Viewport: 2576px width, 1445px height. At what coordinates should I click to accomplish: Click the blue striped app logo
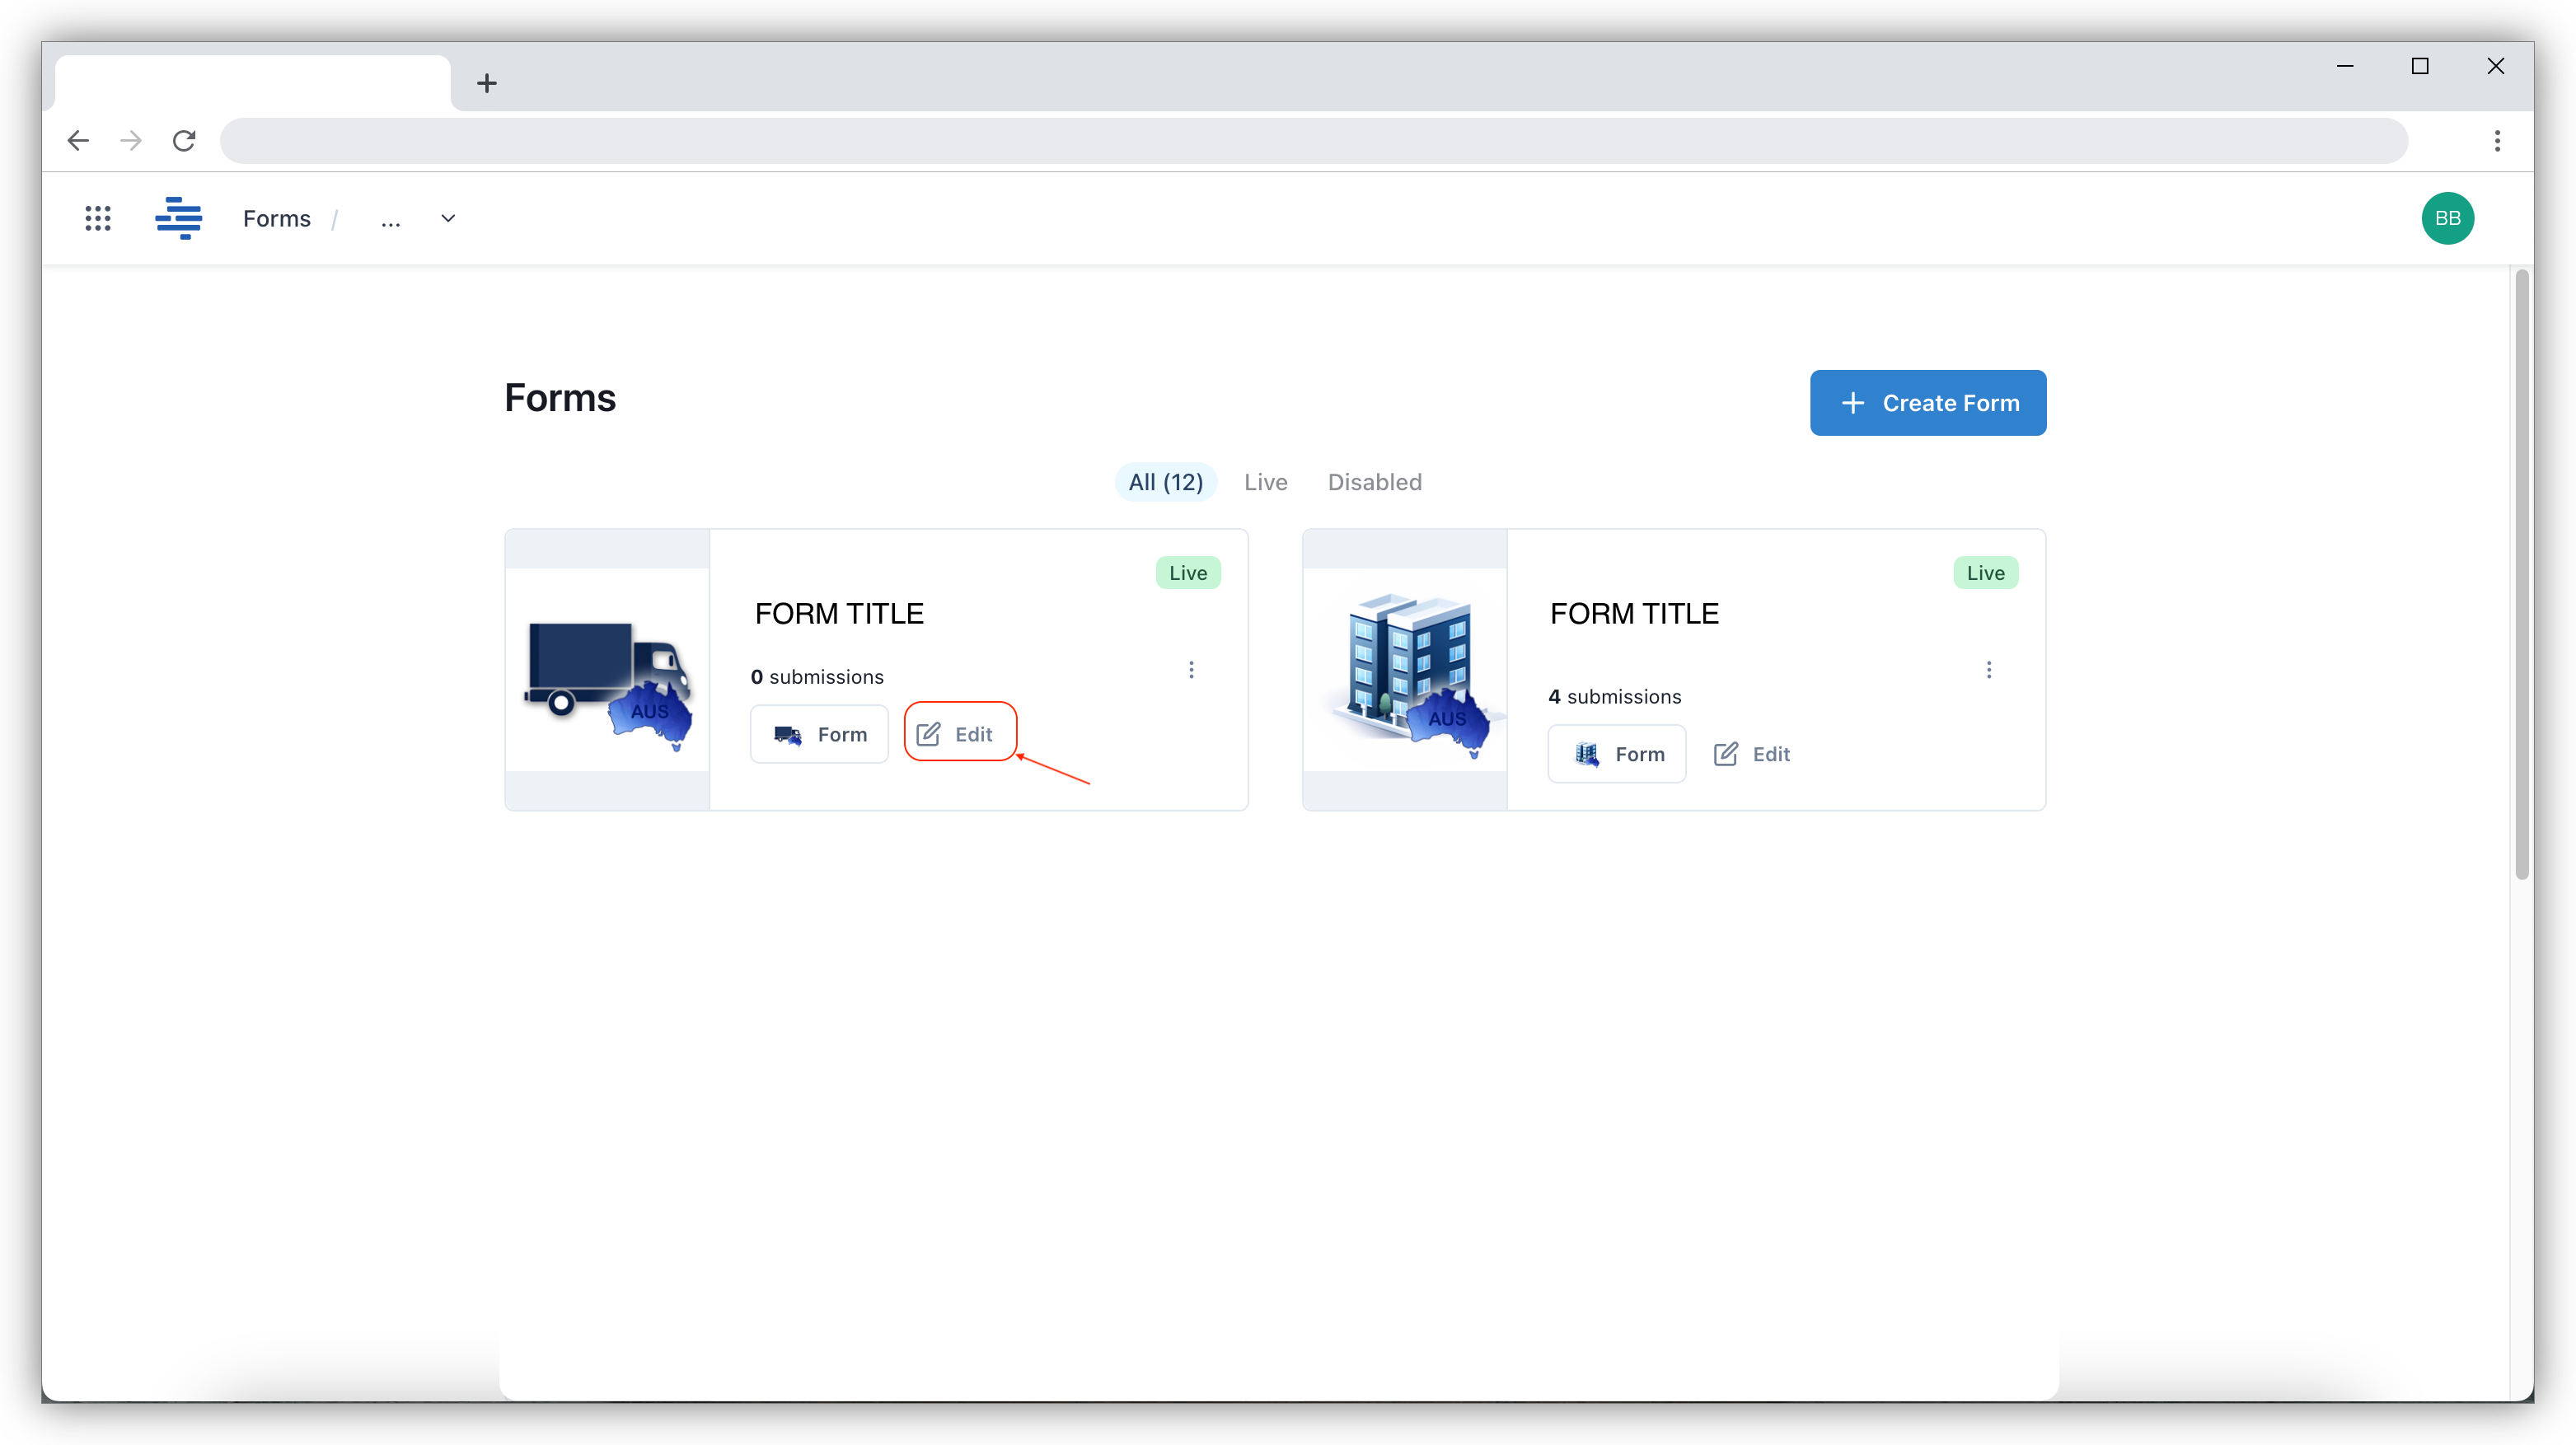click(179, 218)
